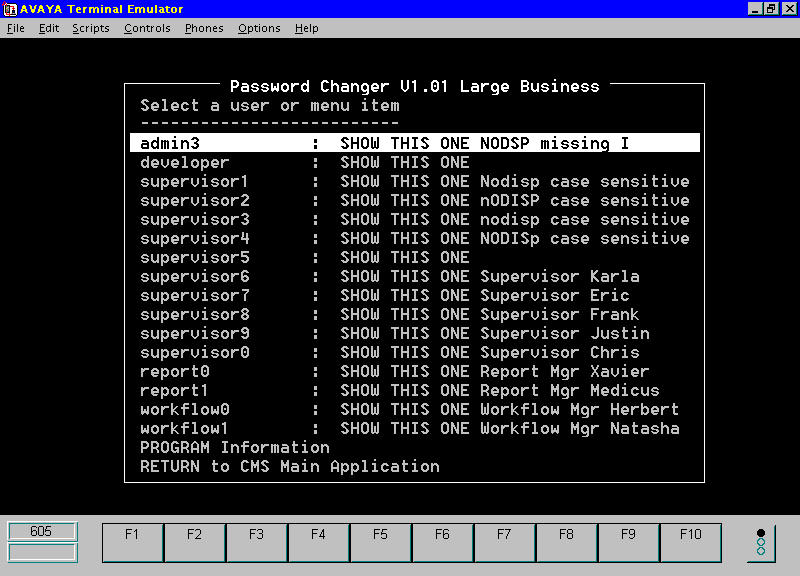Viewport: 800px width, 576px height.
Task: Click the F3 function key button
Action: (257, 542)
